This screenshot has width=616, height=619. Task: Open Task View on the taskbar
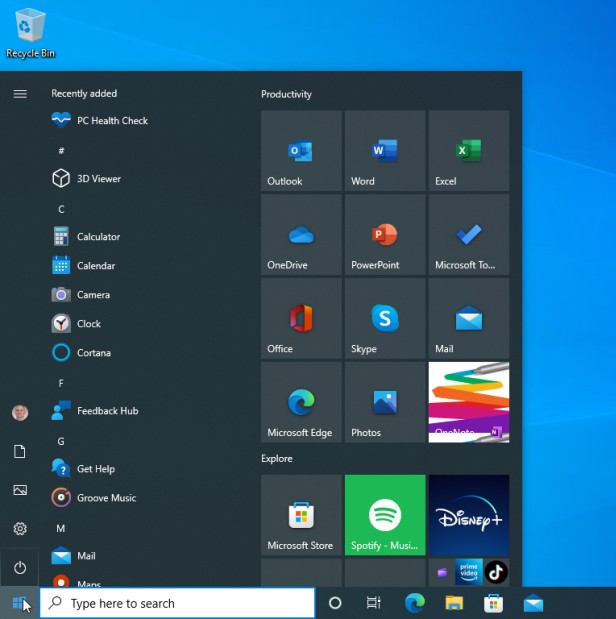pyautogui.click(x=373, y=603)
